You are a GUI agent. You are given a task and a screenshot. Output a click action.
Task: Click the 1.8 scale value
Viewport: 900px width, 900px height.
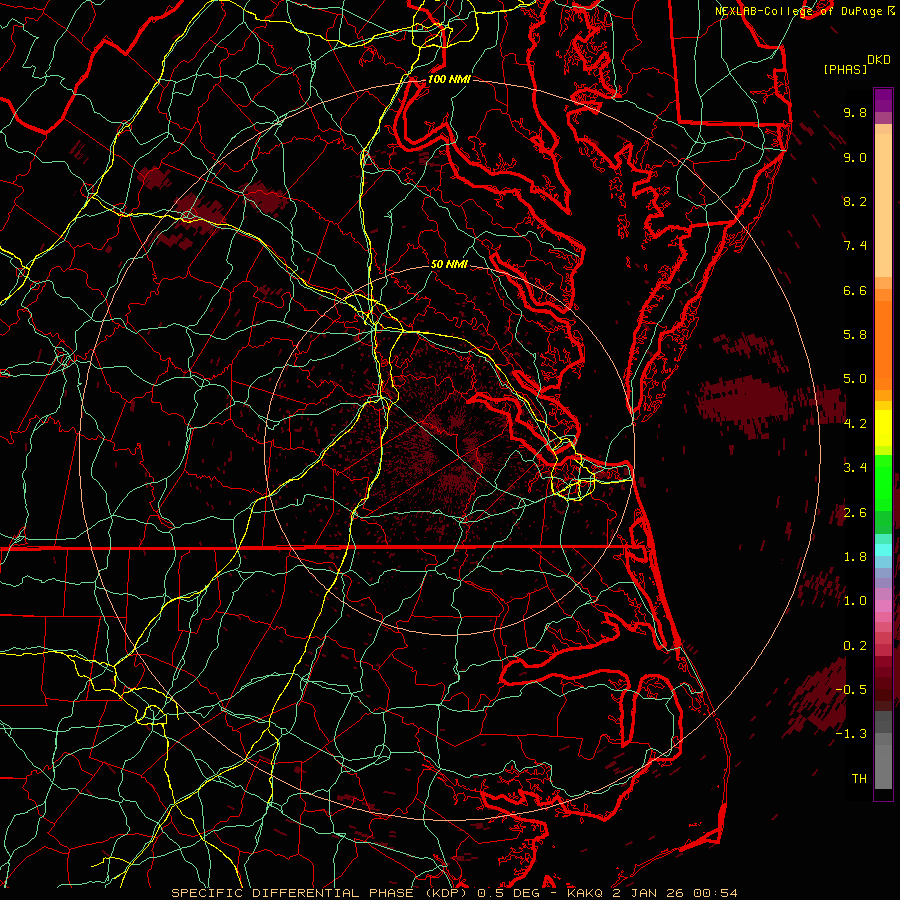tap(855, 557)
